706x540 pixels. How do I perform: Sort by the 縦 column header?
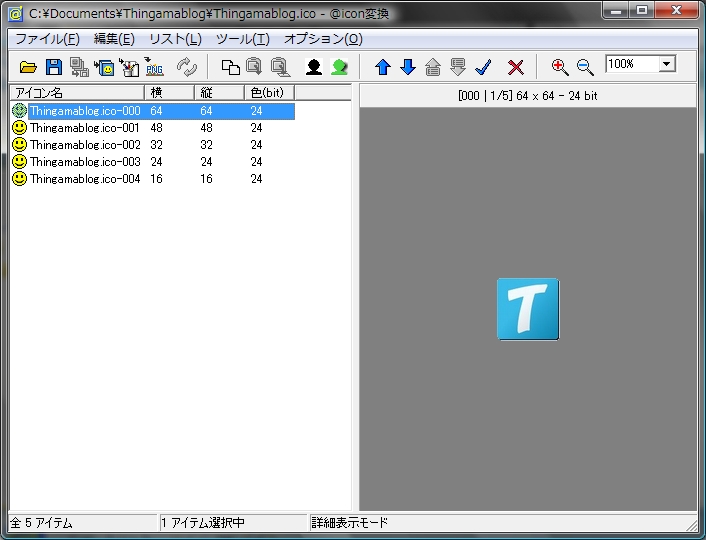pyautogui.click(x=219, y=93)
